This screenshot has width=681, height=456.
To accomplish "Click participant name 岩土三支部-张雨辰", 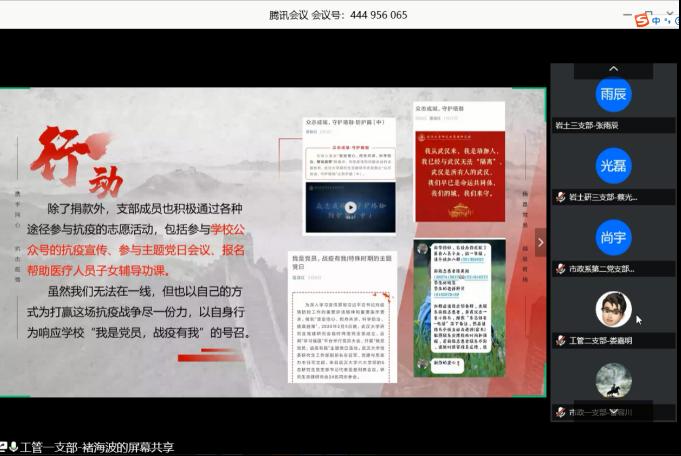I will coord(596,126).
